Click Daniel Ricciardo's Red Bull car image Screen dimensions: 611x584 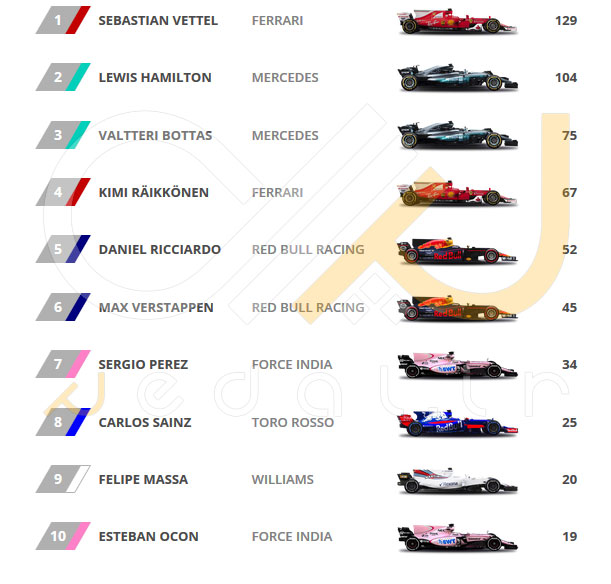point(457,250)
